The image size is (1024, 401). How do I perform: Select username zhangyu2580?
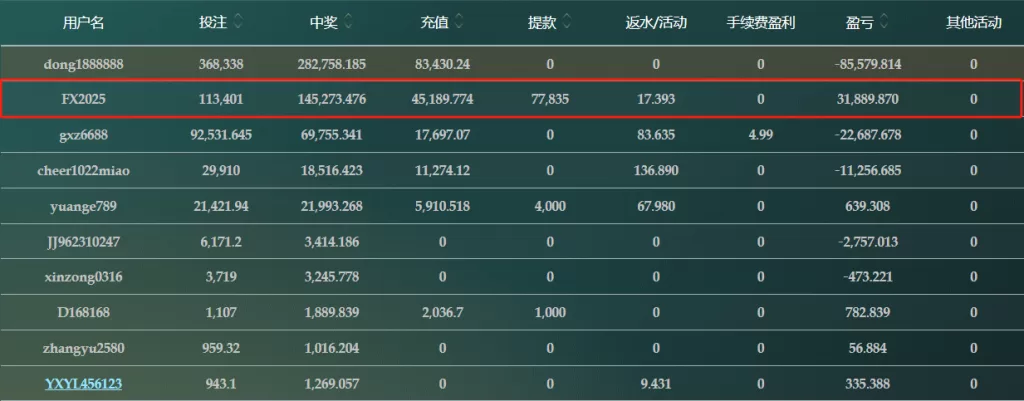pos(84,348)
